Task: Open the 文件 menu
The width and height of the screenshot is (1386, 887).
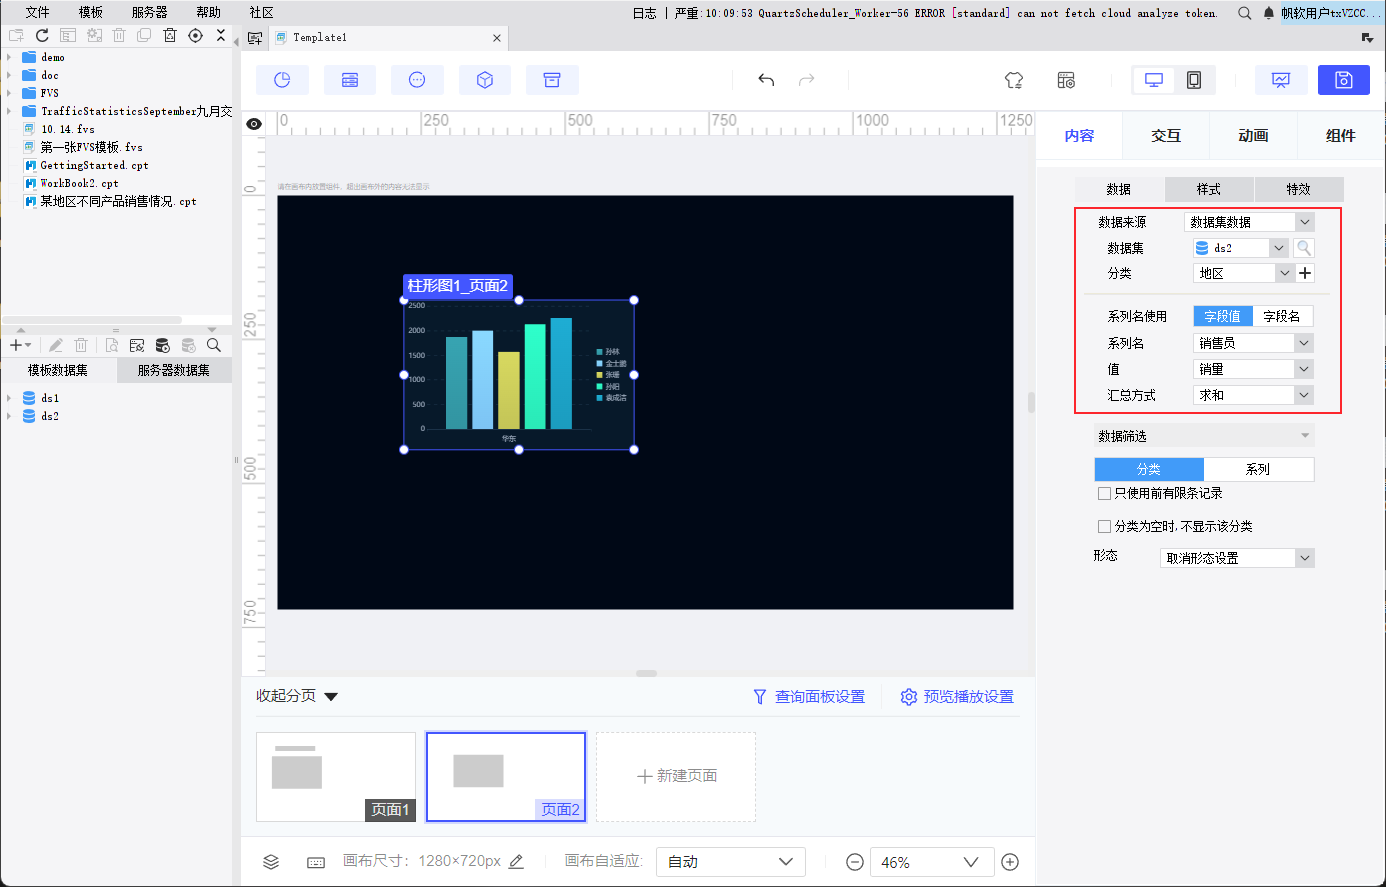Action: pyautogui.click(x=38, y=12)
